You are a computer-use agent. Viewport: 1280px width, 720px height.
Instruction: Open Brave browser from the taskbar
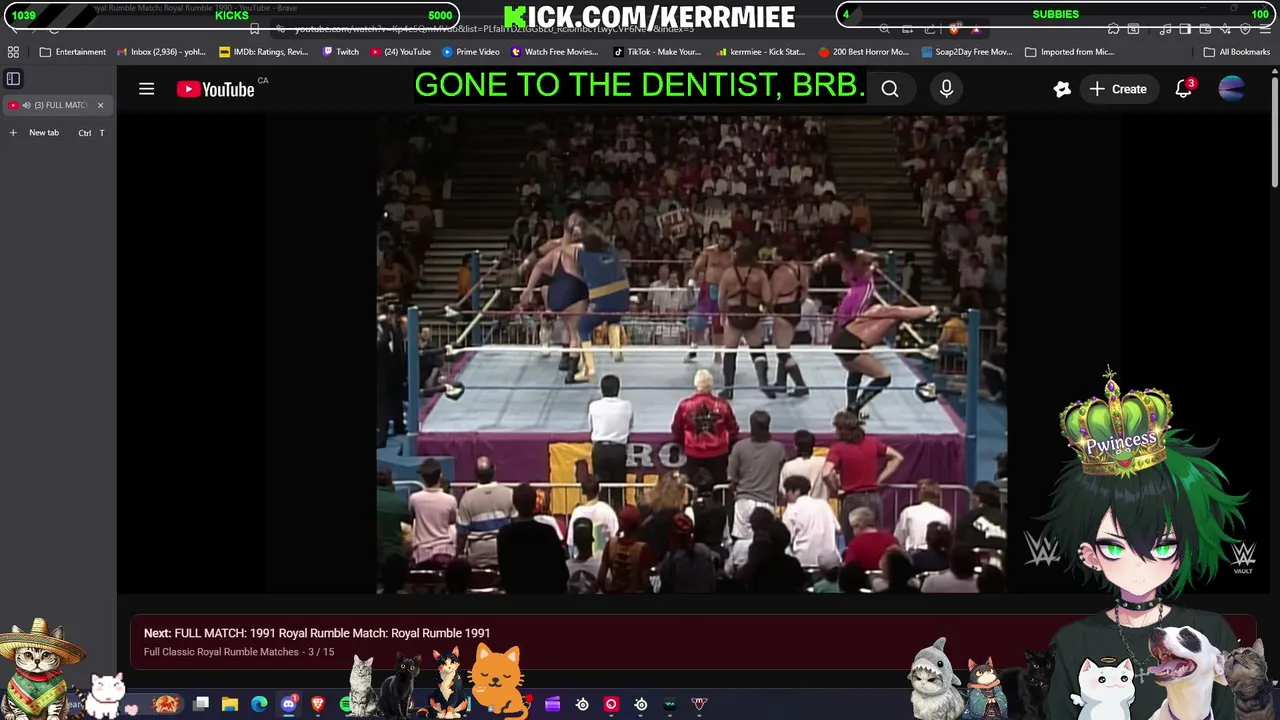click(318, 704)
